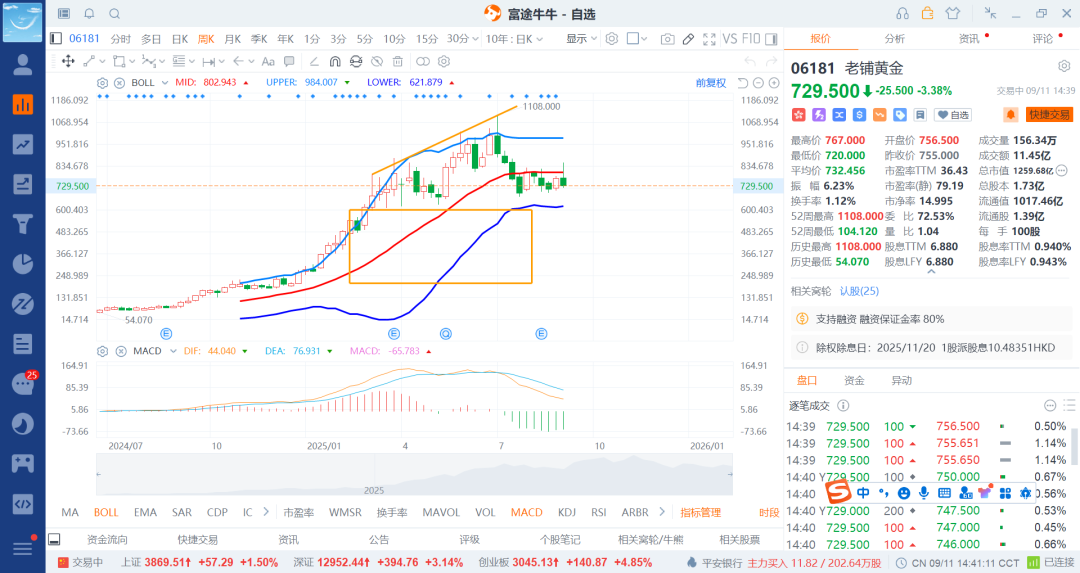
Task: Click the 快捷交易 orange button
Action: (x=1049, y=115)
